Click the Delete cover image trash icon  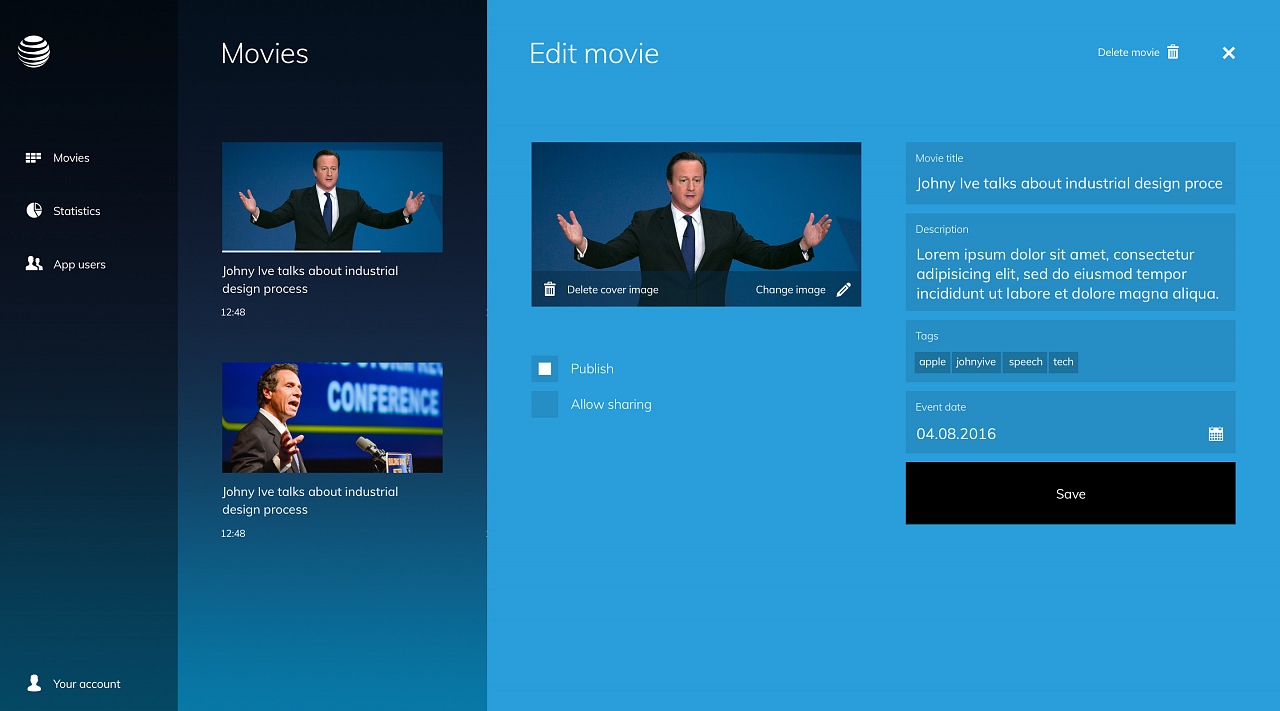[x=549, y=290]
